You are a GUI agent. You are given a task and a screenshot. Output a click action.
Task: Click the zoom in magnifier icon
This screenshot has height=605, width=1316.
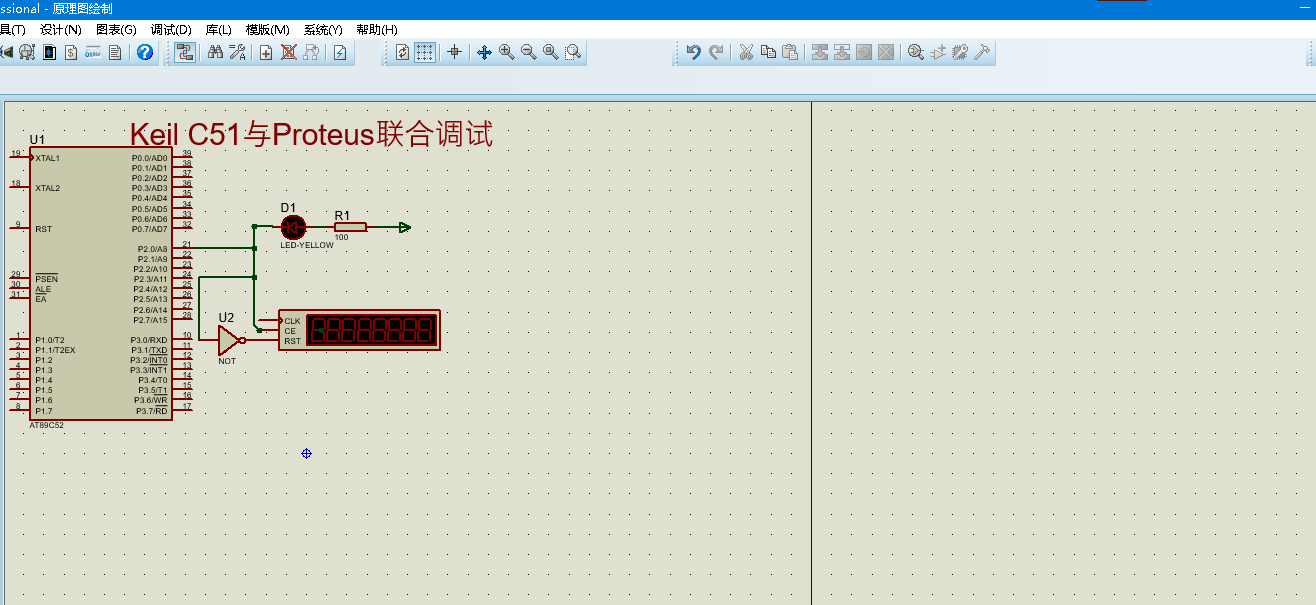point(507,52)
